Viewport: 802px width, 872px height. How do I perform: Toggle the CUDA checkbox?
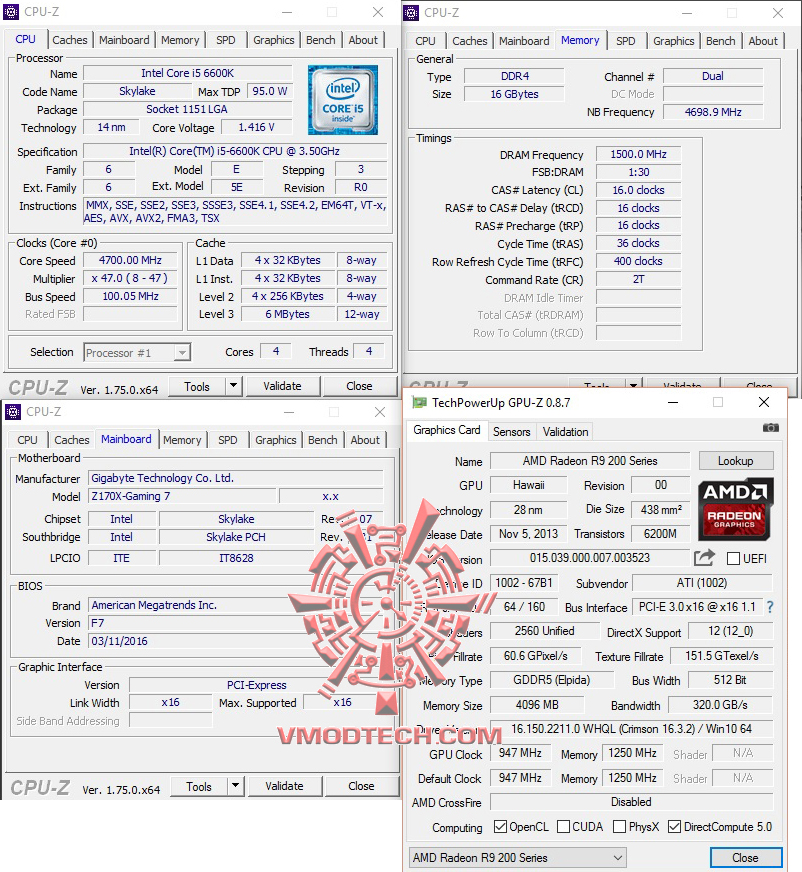(563, 826)
